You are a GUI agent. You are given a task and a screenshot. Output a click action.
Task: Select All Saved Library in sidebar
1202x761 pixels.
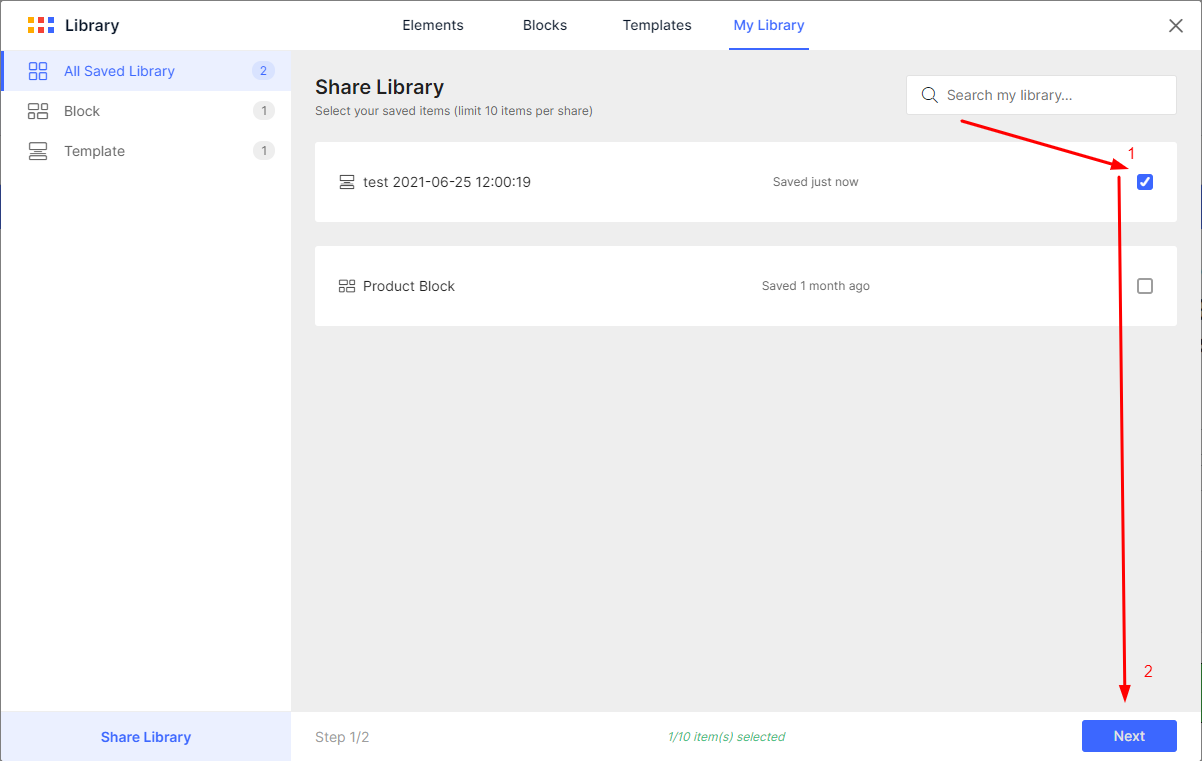(x=119, y=71)
